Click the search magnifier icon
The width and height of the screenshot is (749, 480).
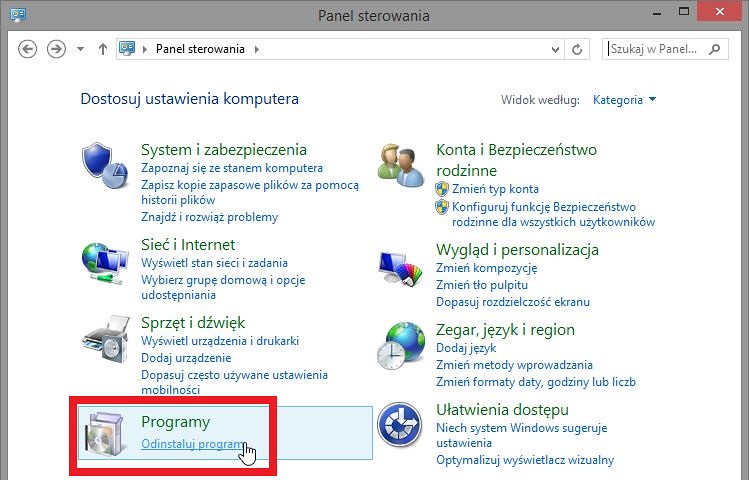coord(715,49)
